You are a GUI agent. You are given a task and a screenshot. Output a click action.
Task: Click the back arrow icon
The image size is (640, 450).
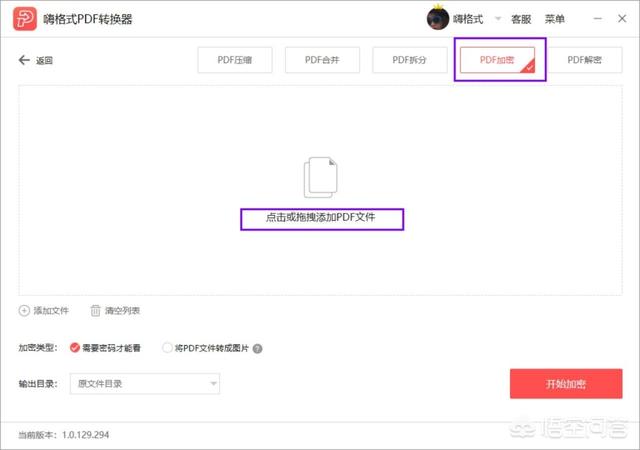(x=24, y=60)
